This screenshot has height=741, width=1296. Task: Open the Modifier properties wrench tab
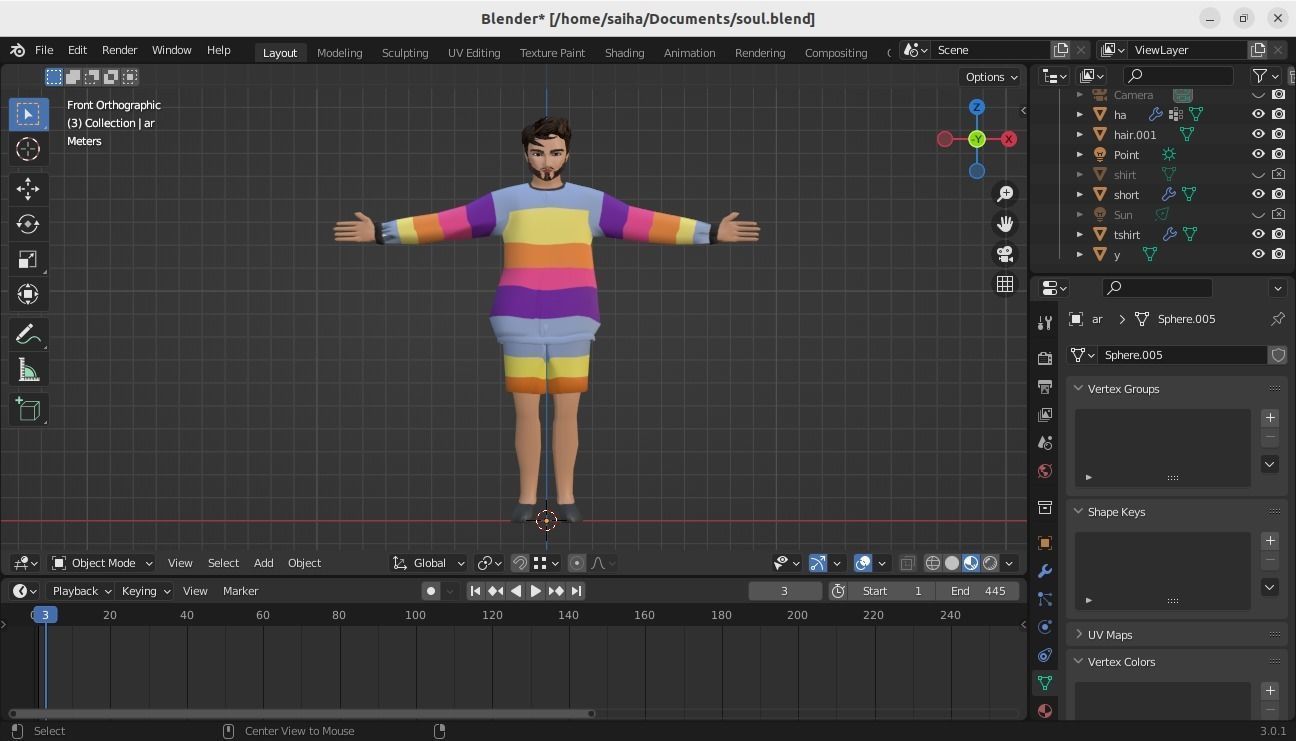(x=1045, y=571)
